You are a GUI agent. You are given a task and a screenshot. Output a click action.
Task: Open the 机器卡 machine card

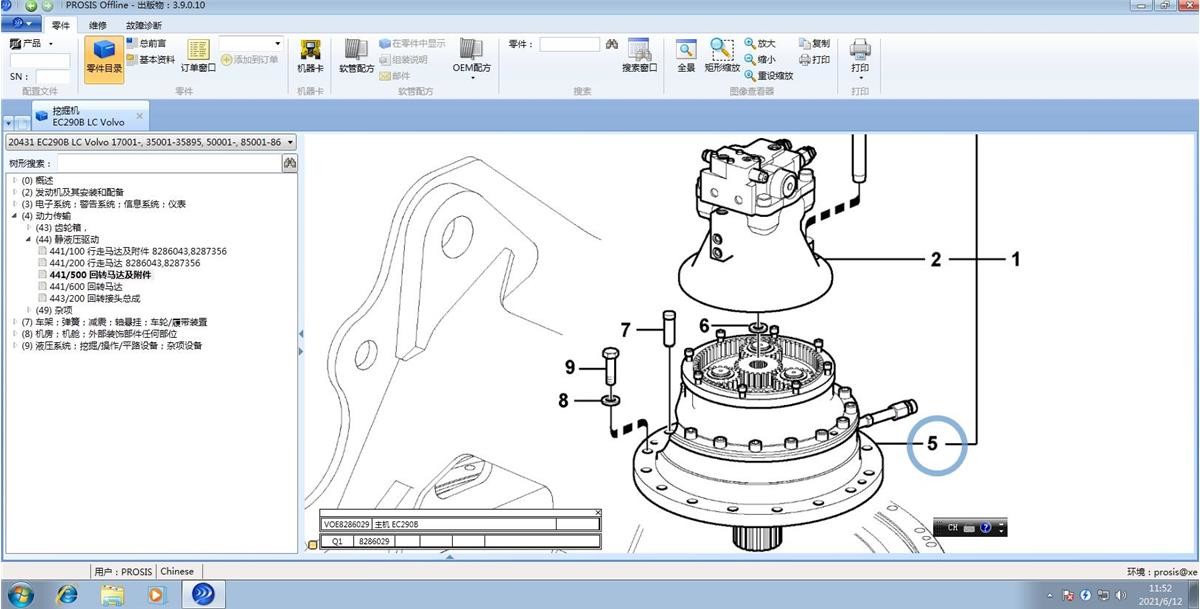click(x=311, y=56)
